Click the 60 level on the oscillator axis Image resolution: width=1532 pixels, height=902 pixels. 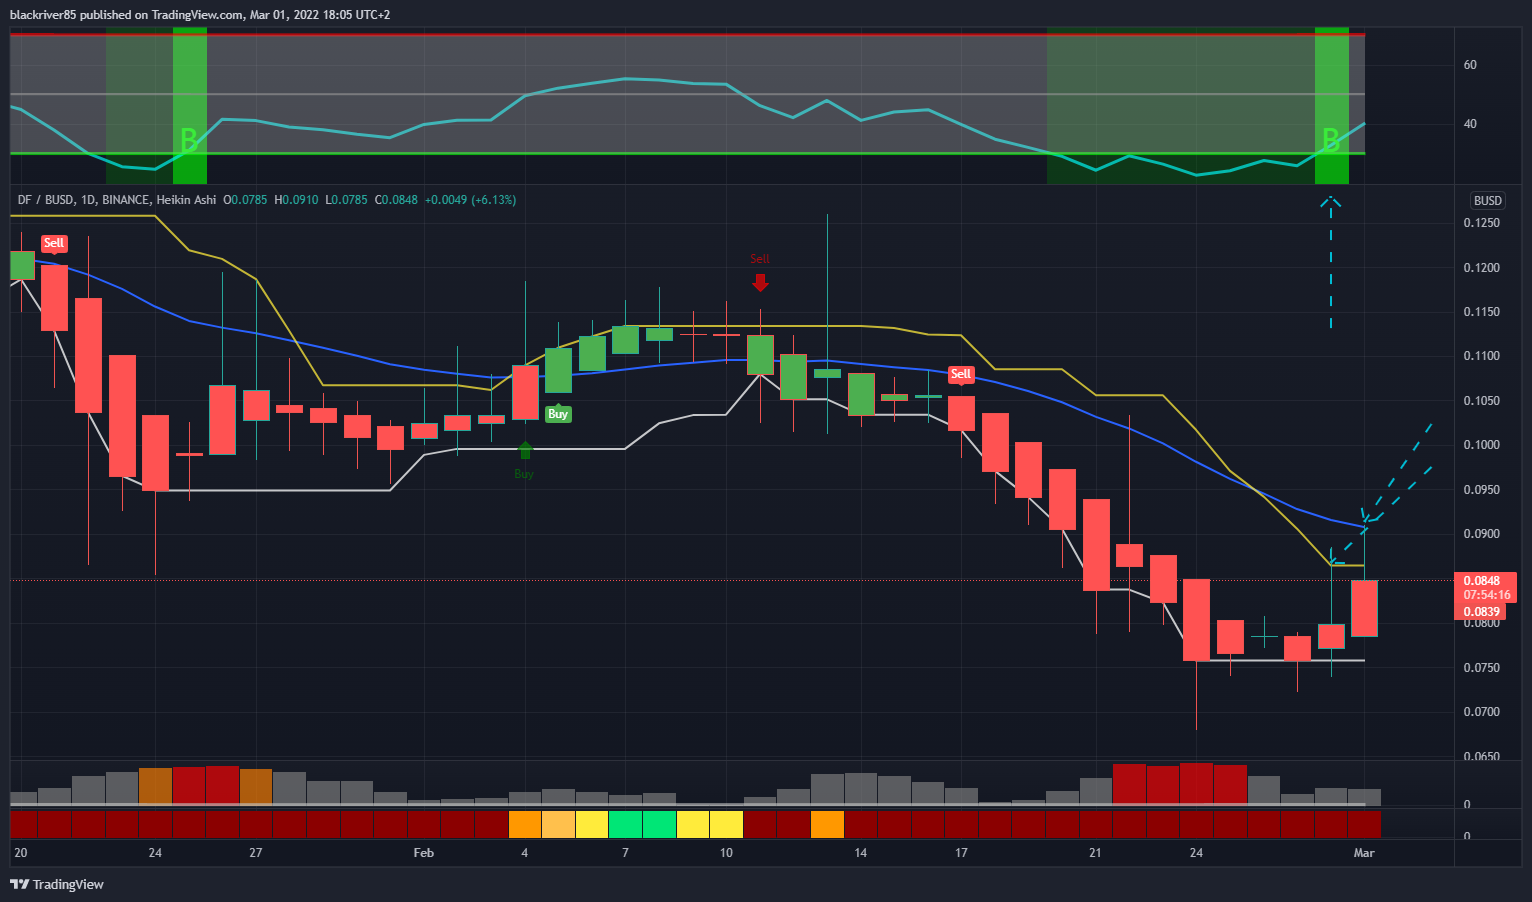tap(1470, 65)
